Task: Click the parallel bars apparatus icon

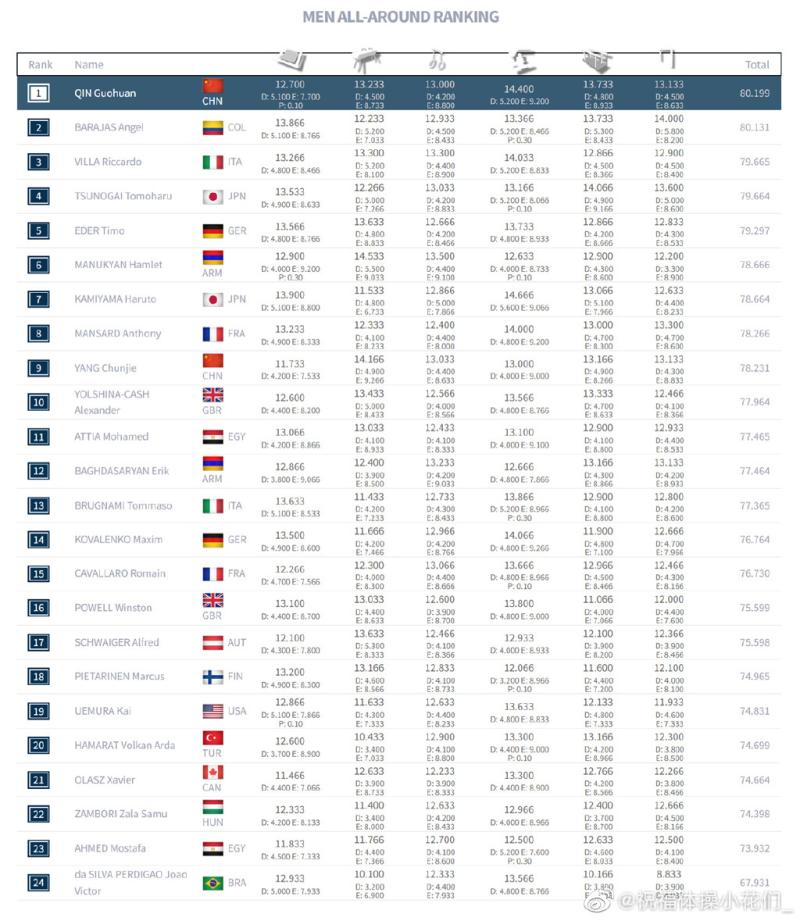Action: tap(597, 58)
